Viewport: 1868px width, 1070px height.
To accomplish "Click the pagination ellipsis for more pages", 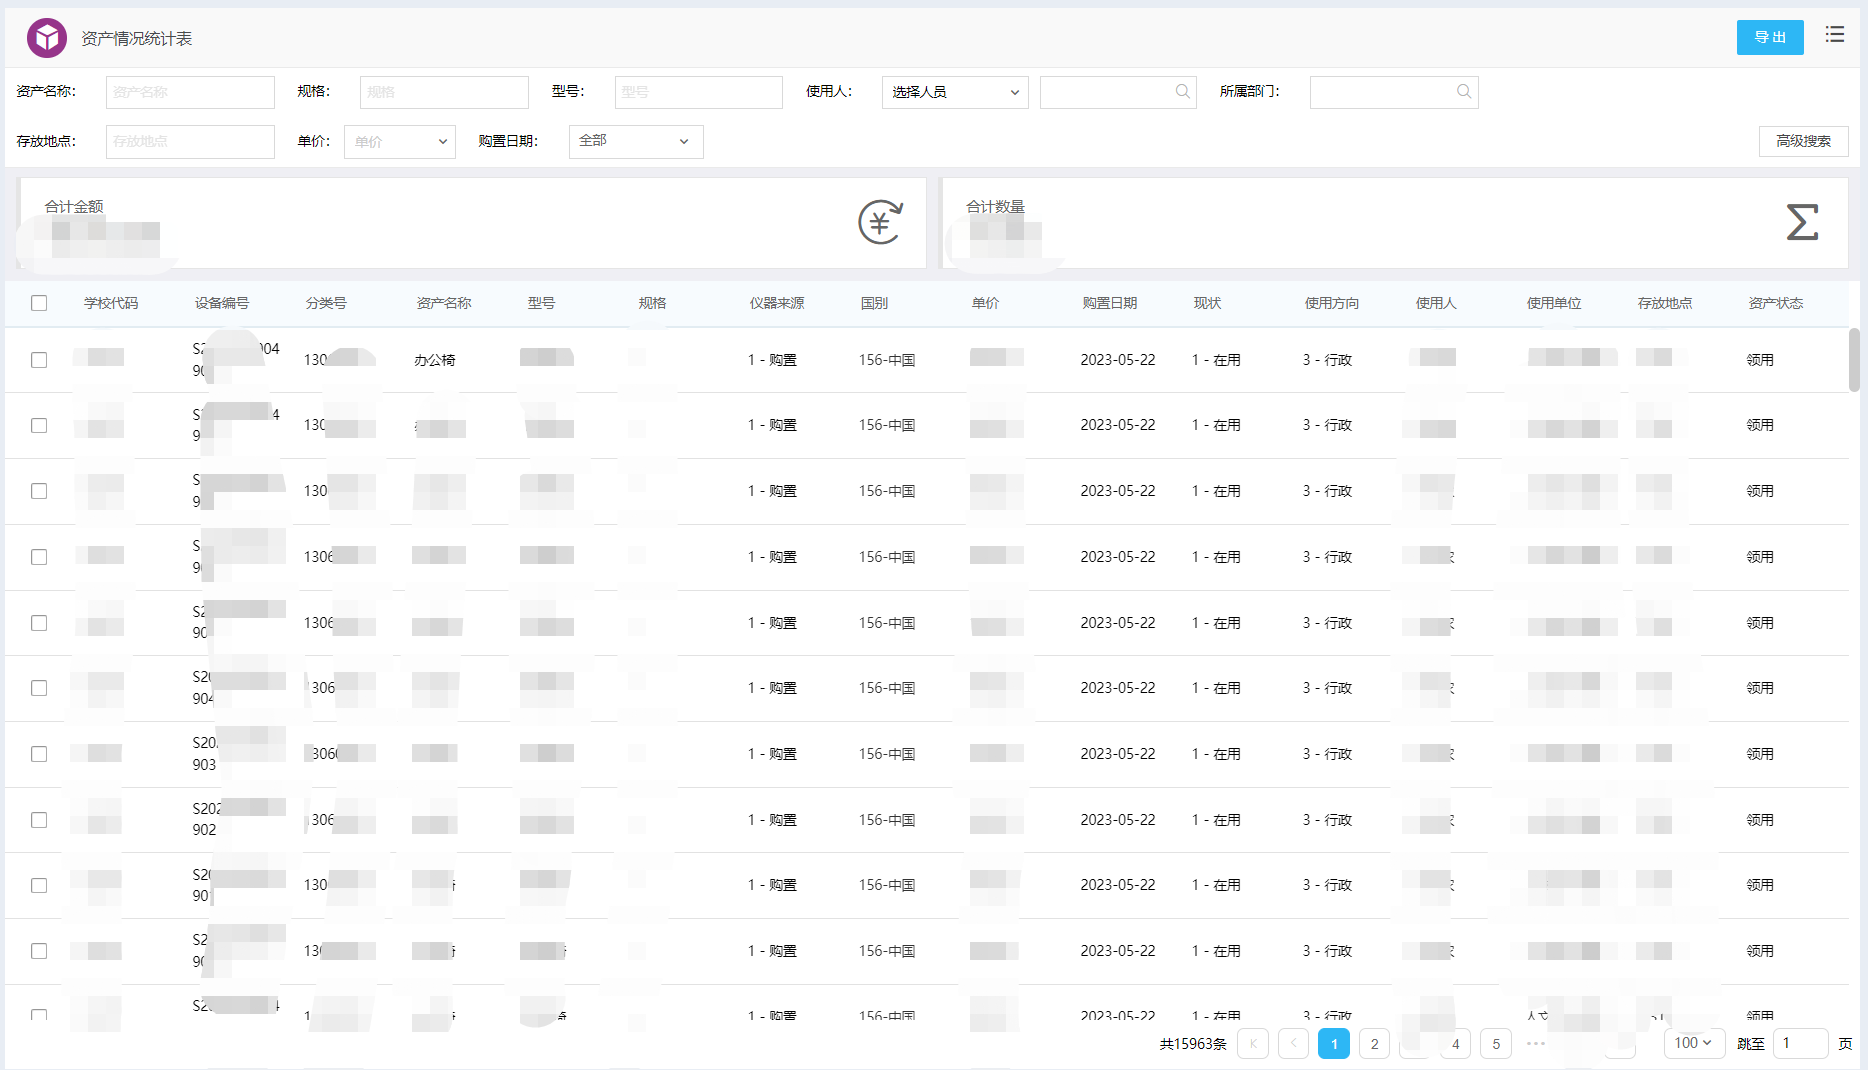I will (1536, 1043).
